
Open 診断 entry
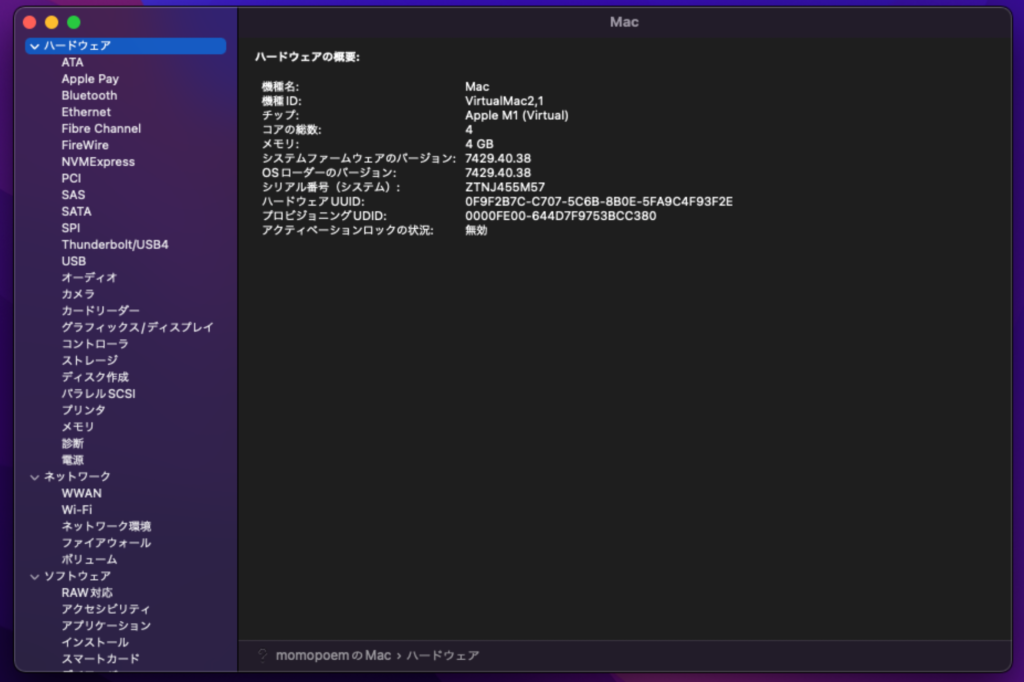click(x=72, y=444)
